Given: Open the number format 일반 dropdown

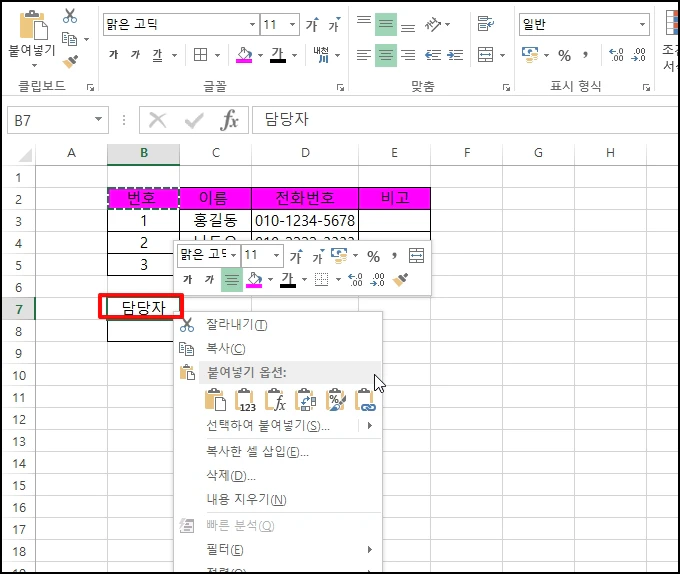Looking at the screenshot, I should (x=642, y=25).
